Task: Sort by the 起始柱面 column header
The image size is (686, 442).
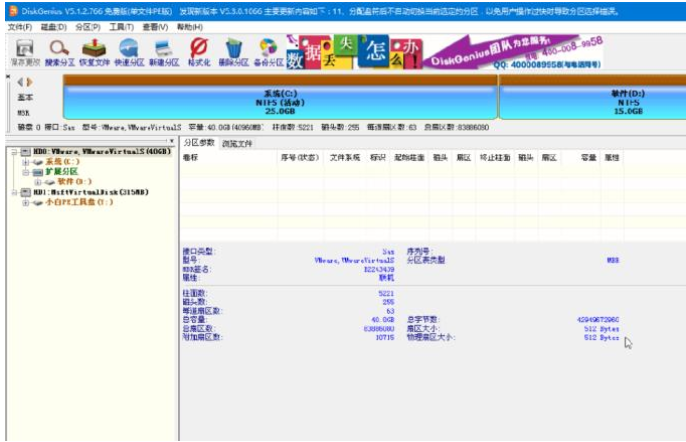Action: coord(409,158)
